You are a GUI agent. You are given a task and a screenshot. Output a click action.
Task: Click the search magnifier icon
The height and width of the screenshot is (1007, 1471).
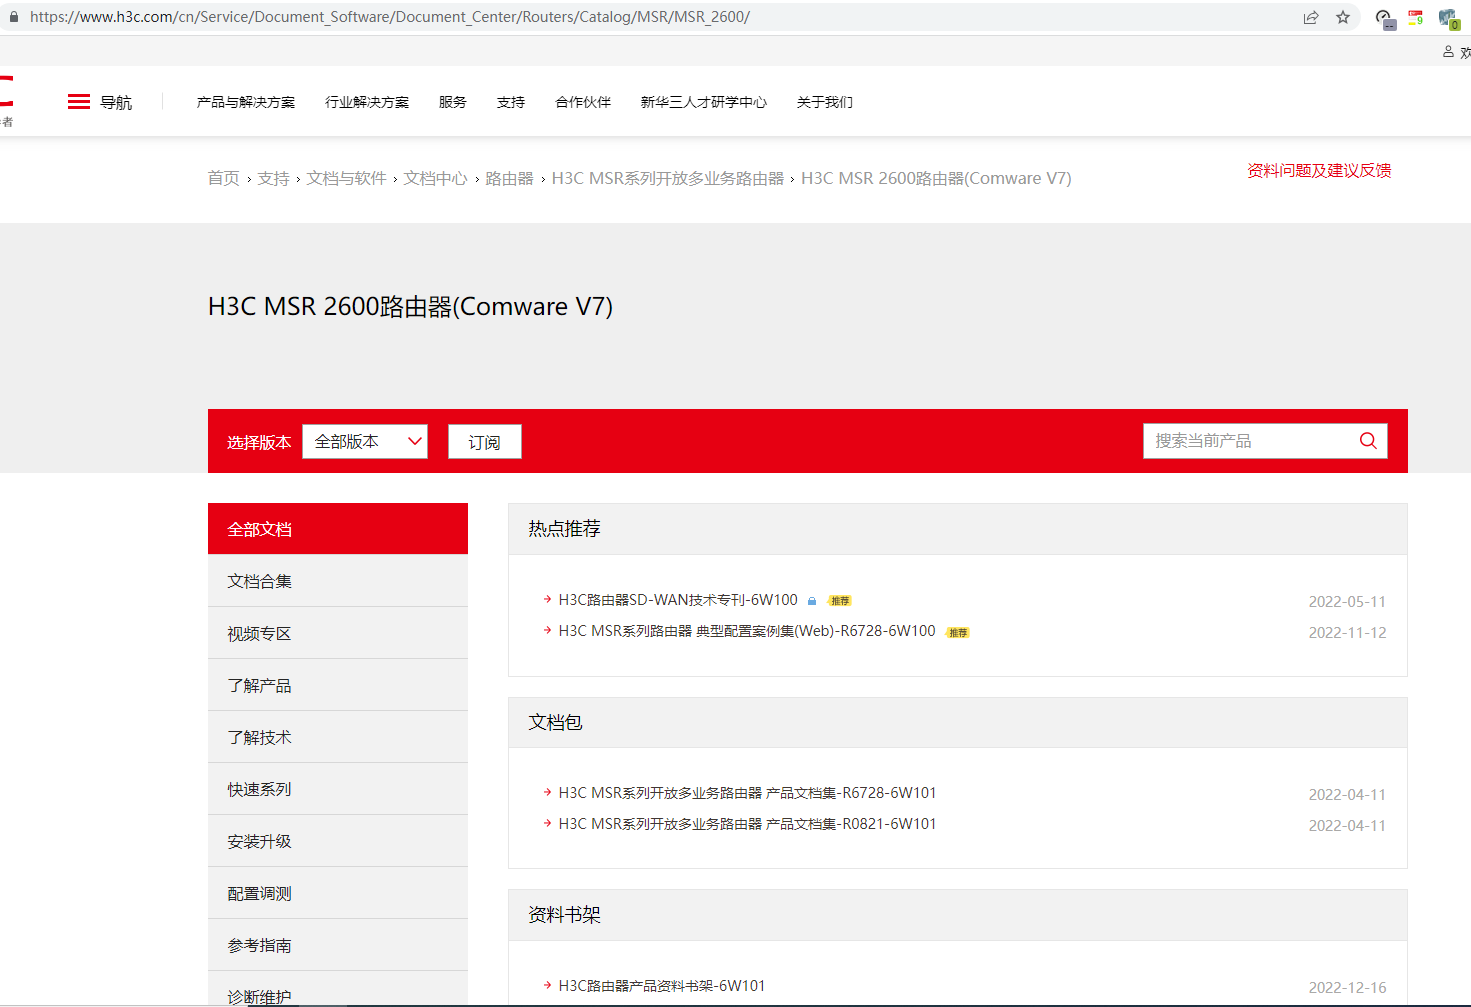pyautogui.click(x=1368, y=441)
